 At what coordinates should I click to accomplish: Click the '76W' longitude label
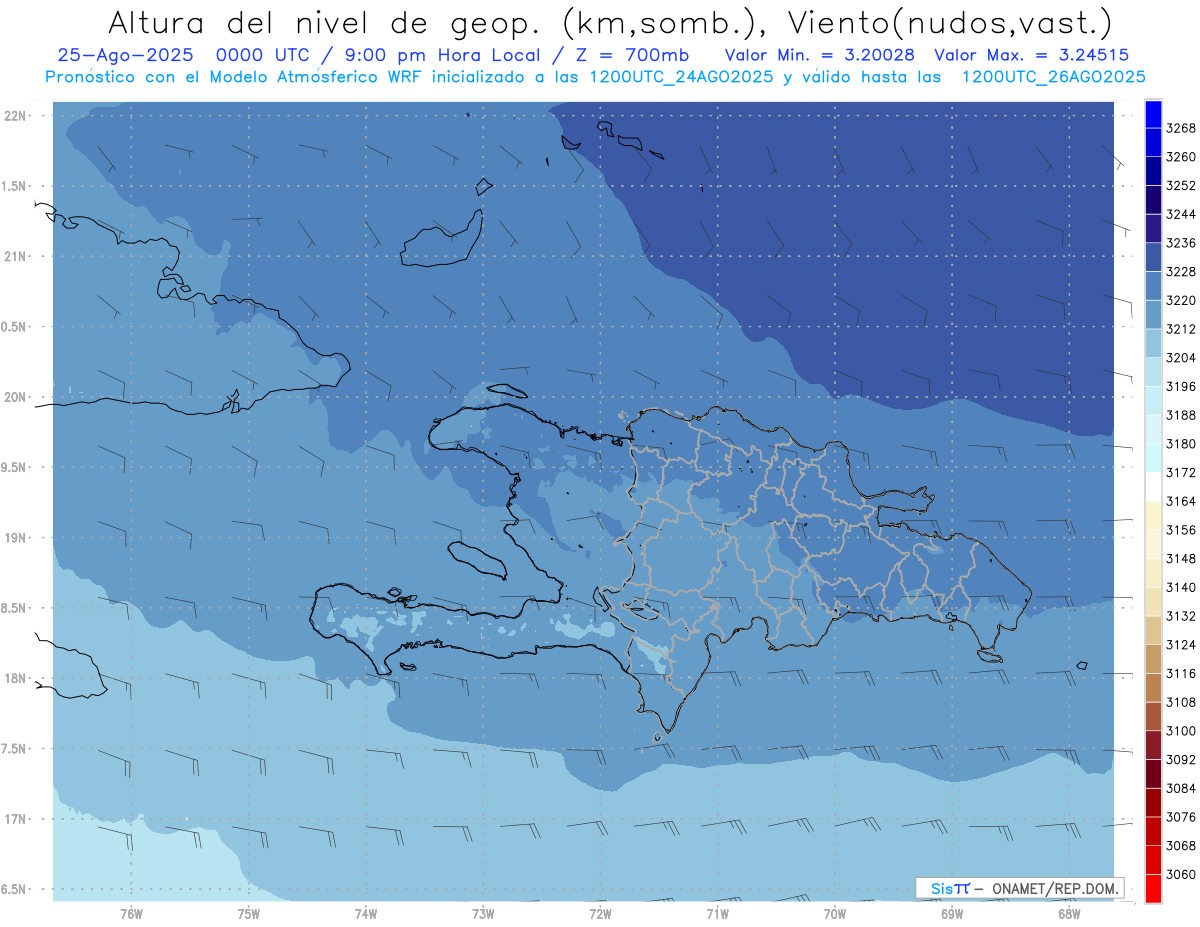point(131,912)
